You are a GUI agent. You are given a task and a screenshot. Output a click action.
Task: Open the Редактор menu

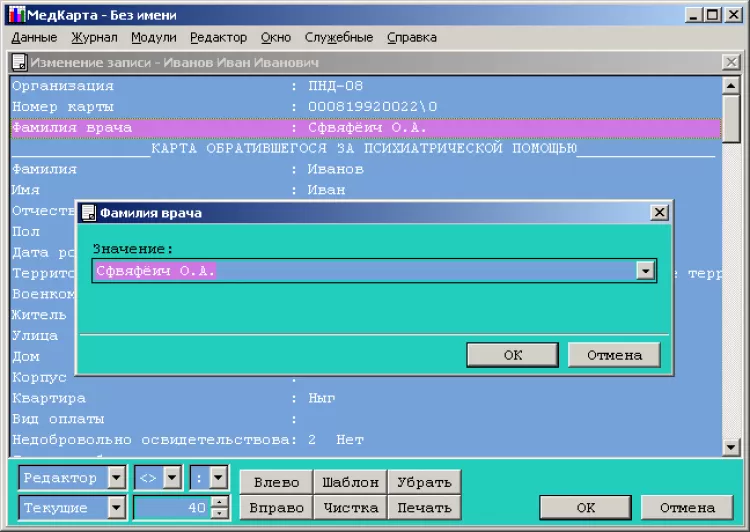(218, 37)
